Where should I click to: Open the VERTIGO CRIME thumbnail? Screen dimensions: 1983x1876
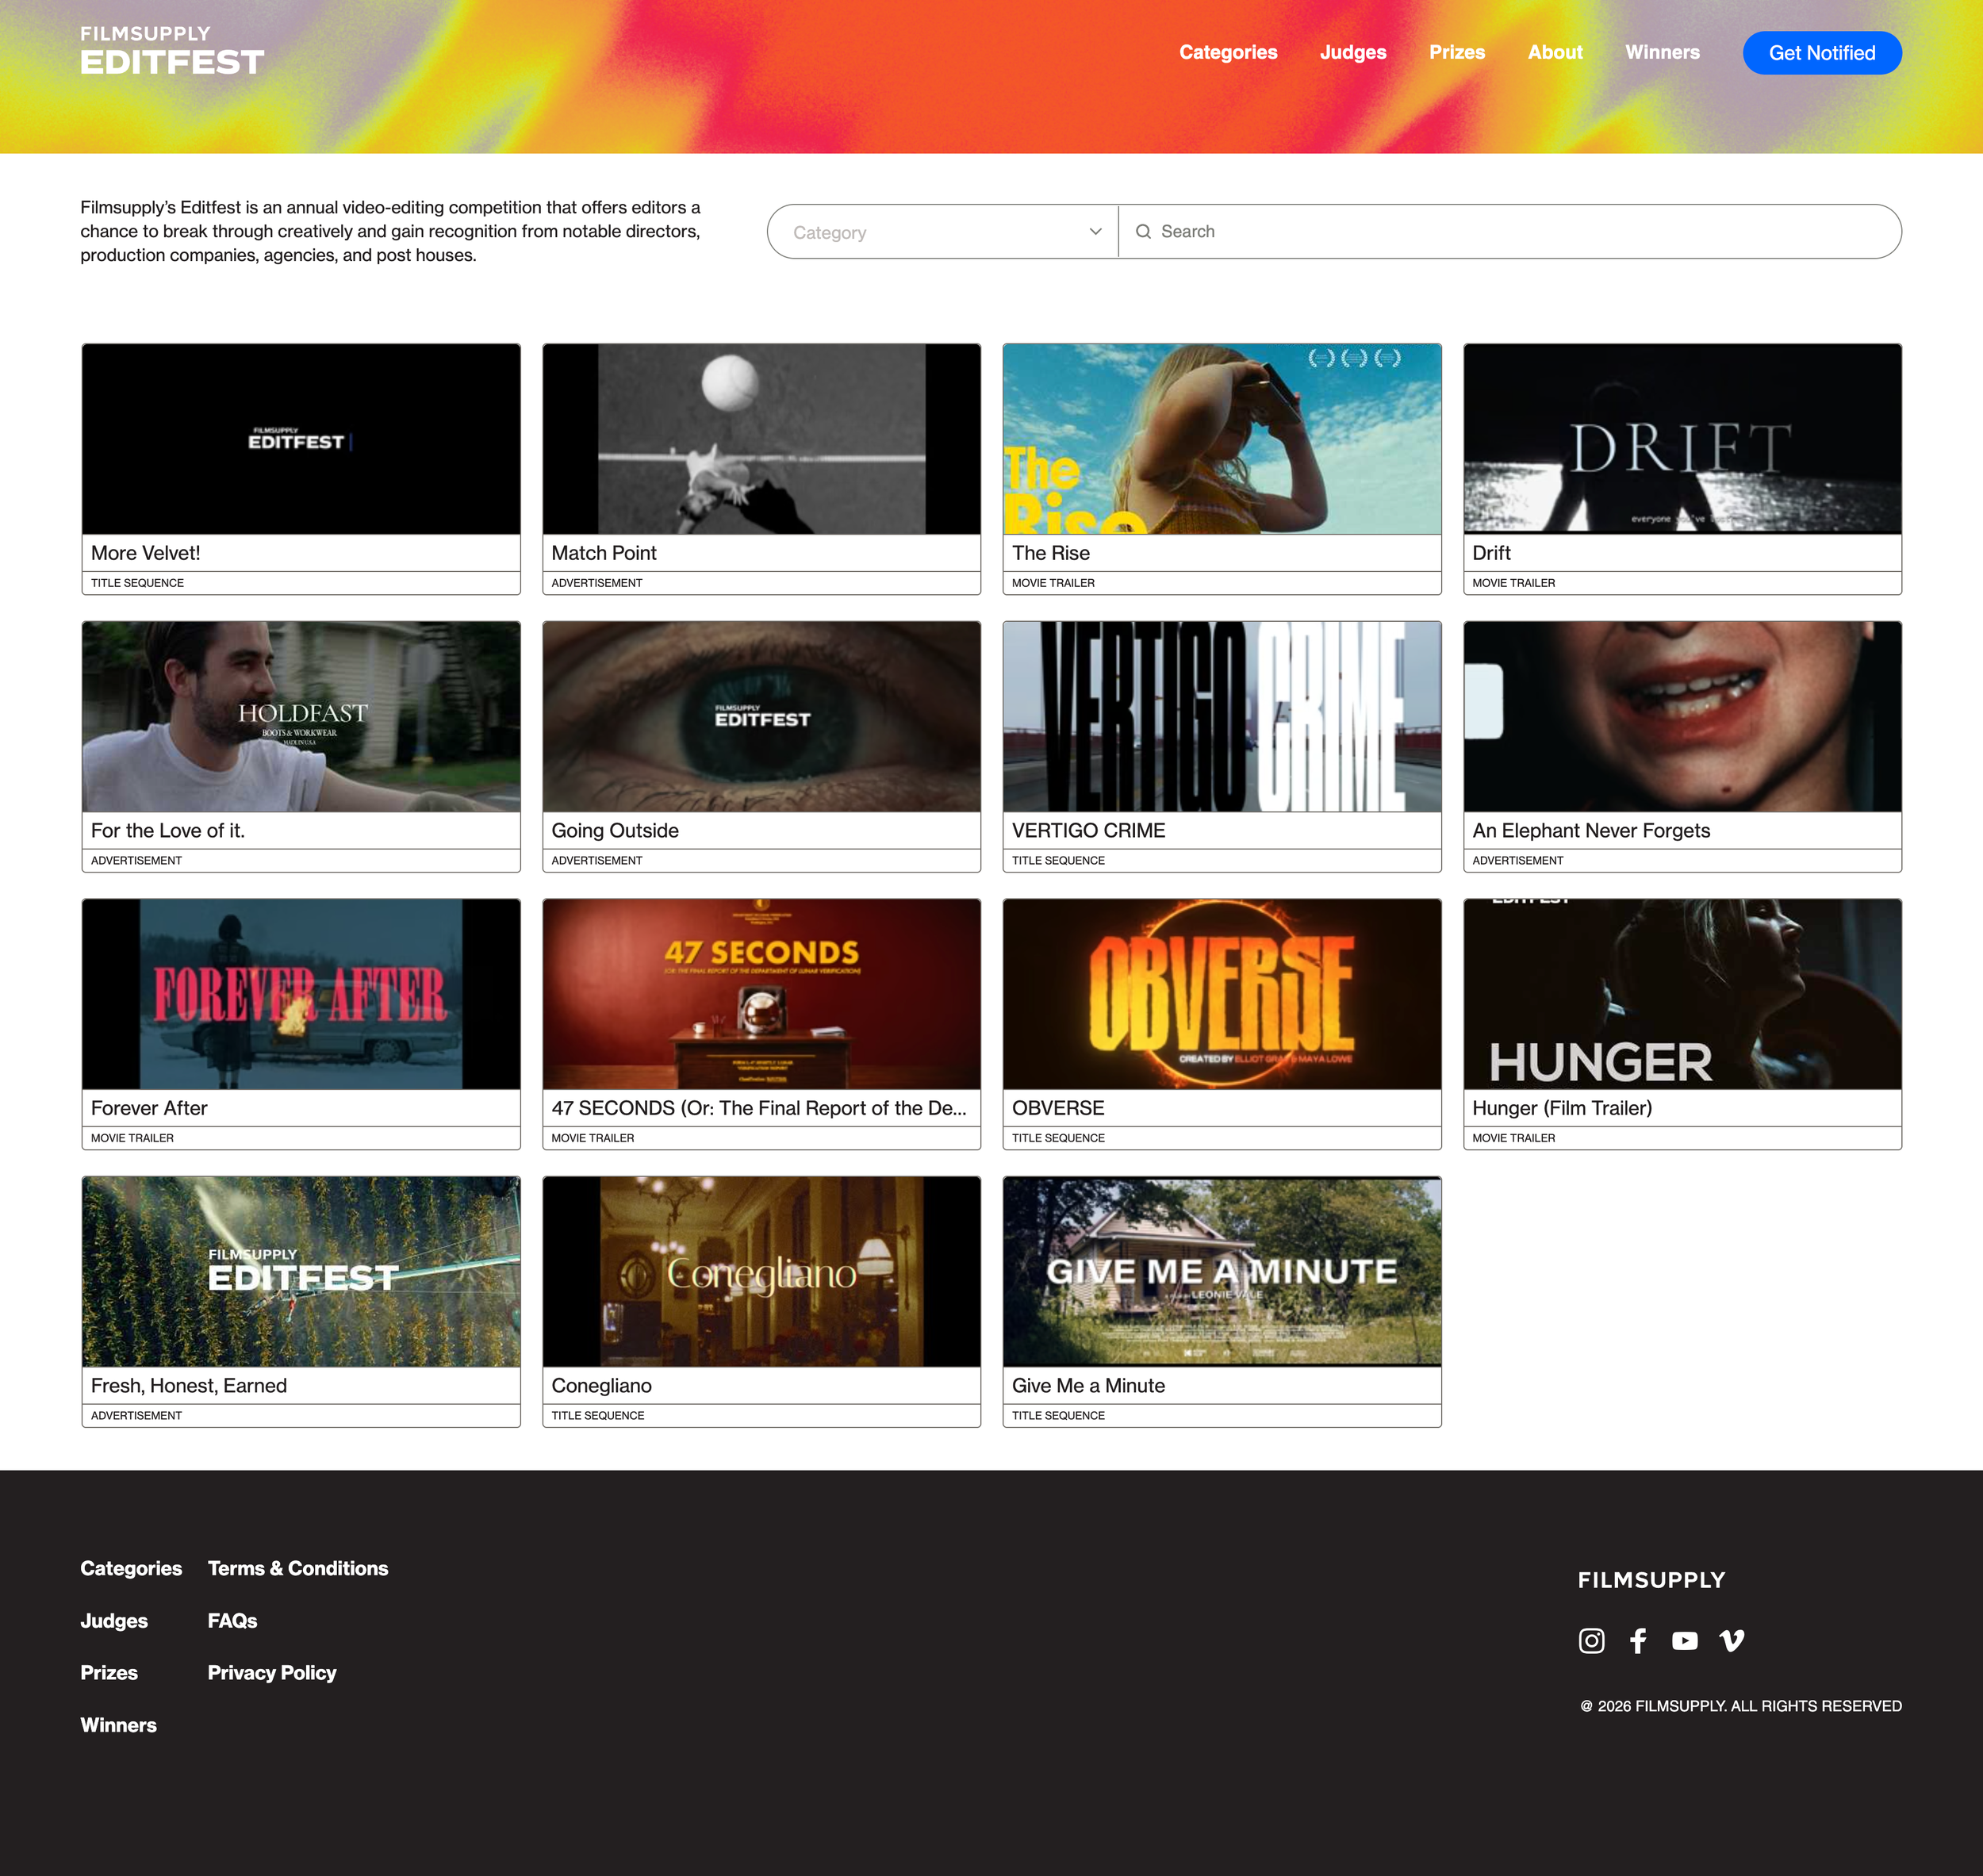[x=1222, y=716]
